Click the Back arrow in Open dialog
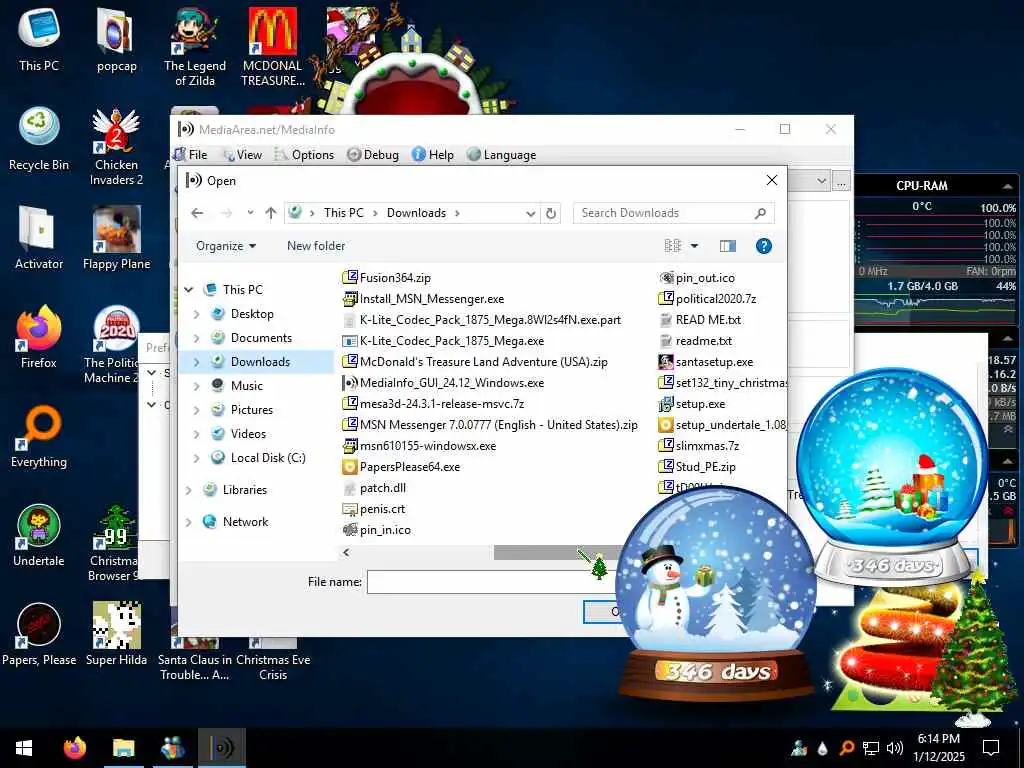 point(197,213)
